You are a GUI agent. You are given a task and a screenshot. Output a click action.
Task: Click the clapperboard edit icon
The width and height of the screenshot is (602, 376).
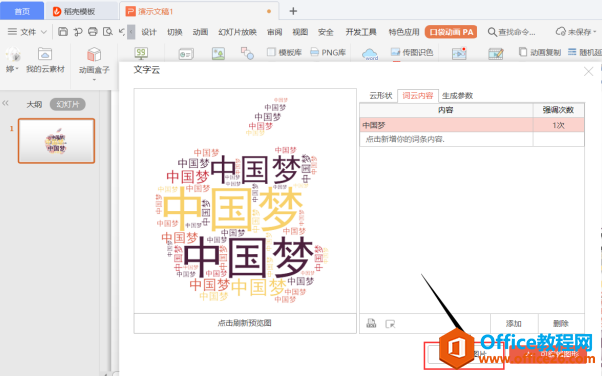click(496, 53)
